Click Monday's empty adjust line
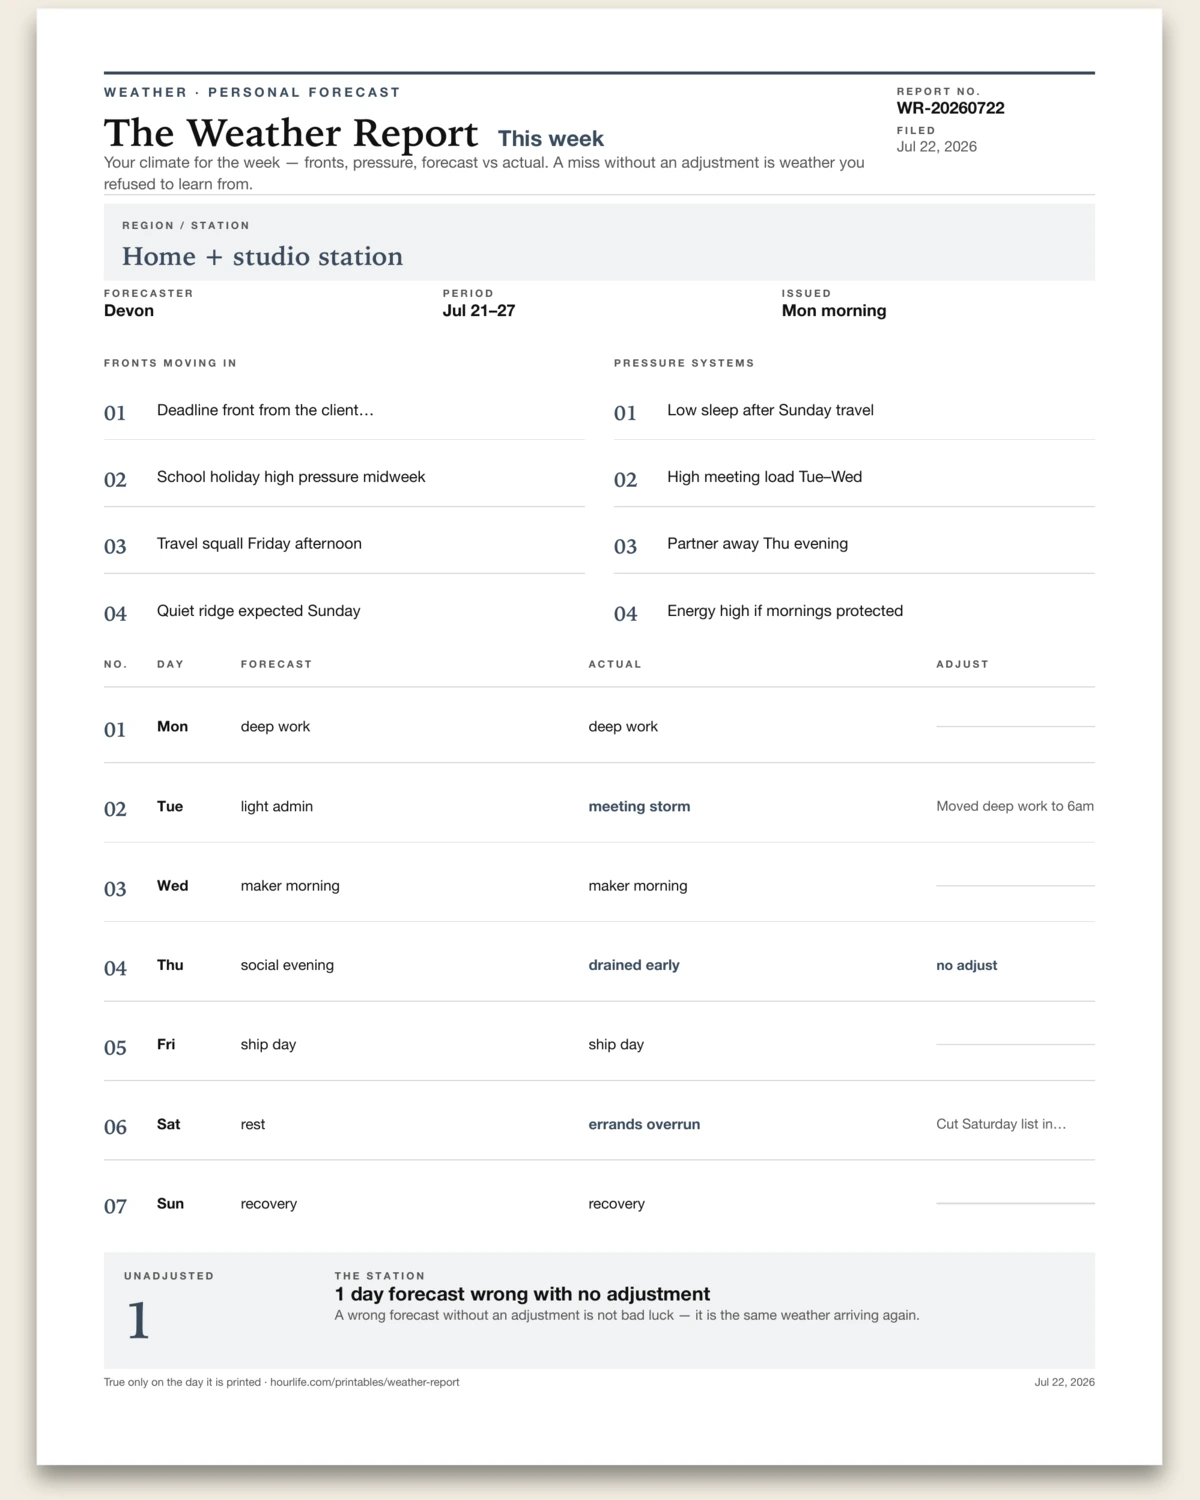This screenshot has width=1200, height=1500. pos(1015,727)
